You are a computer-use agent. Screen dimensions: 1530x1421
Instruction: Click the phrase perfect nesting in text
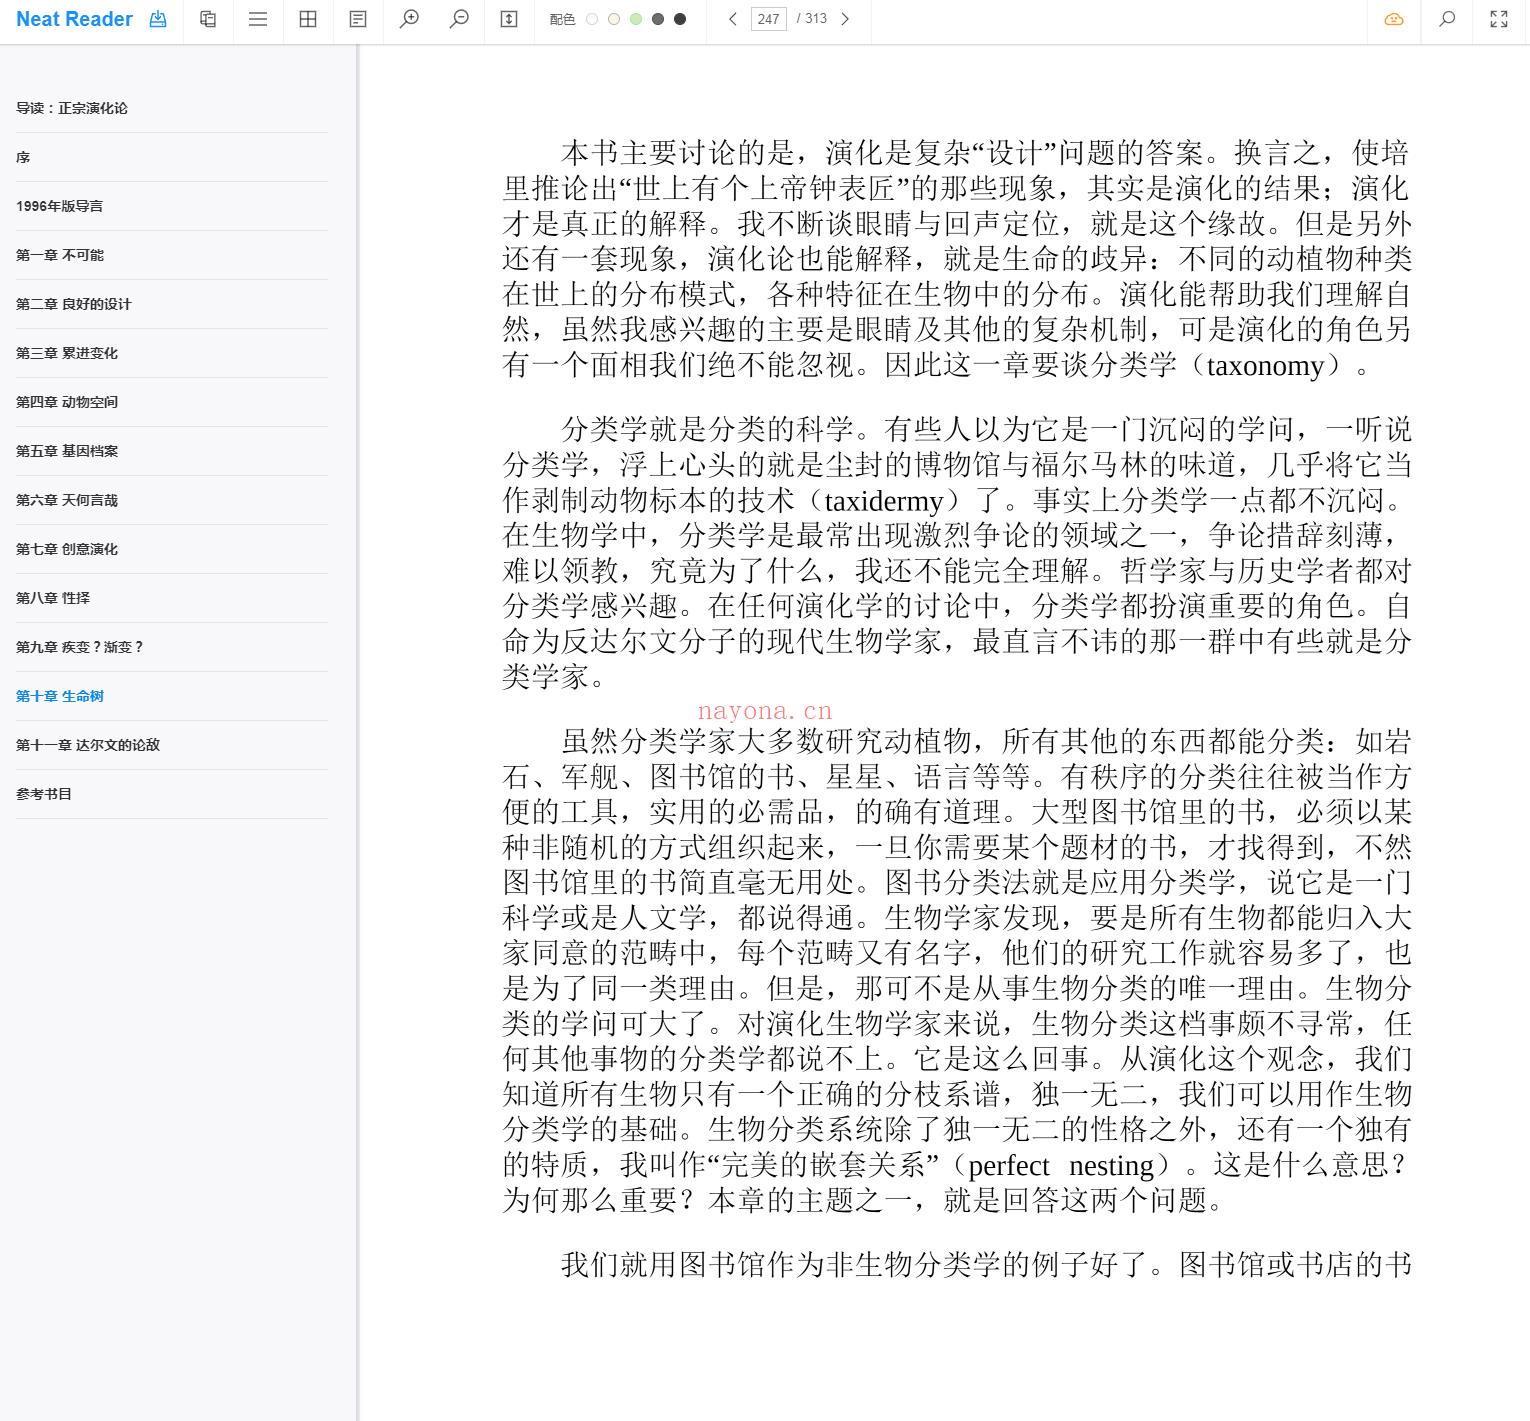coord(1061,1166)
